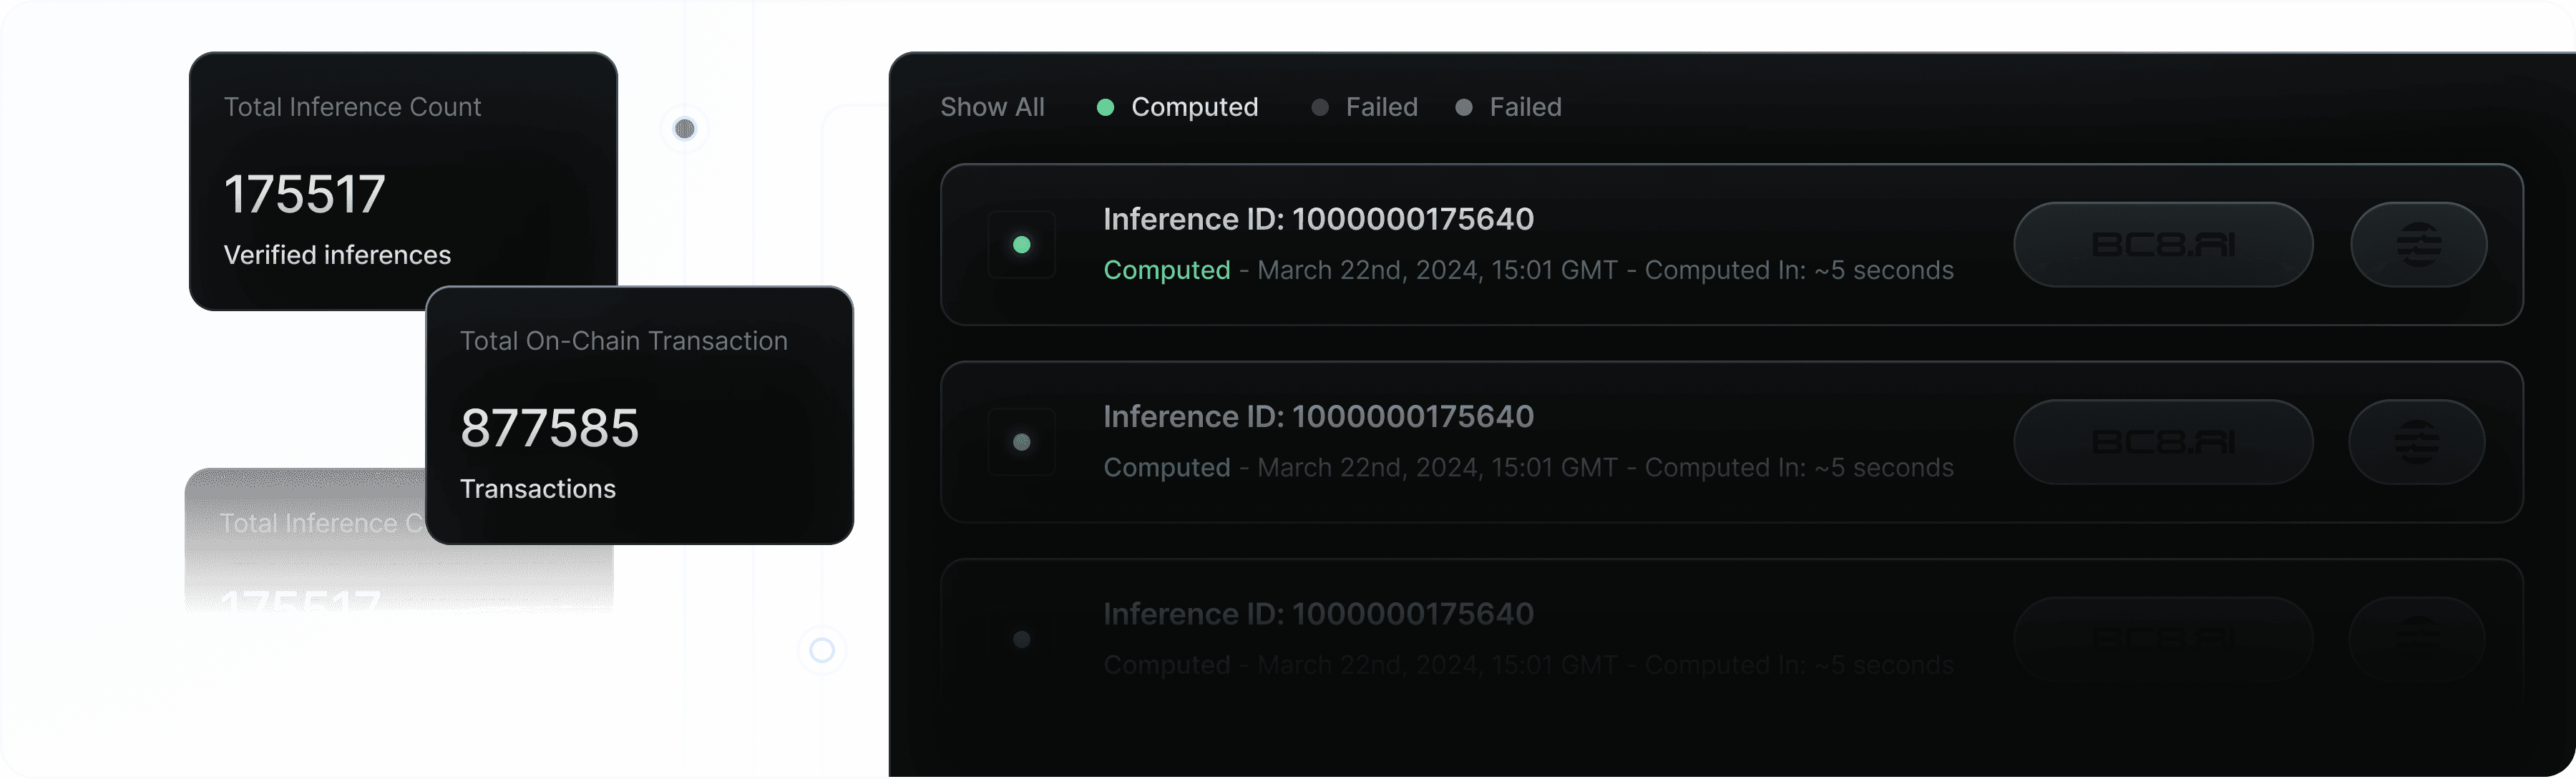Click the green status indicator in the first inference row

[x=1021, y=245]
